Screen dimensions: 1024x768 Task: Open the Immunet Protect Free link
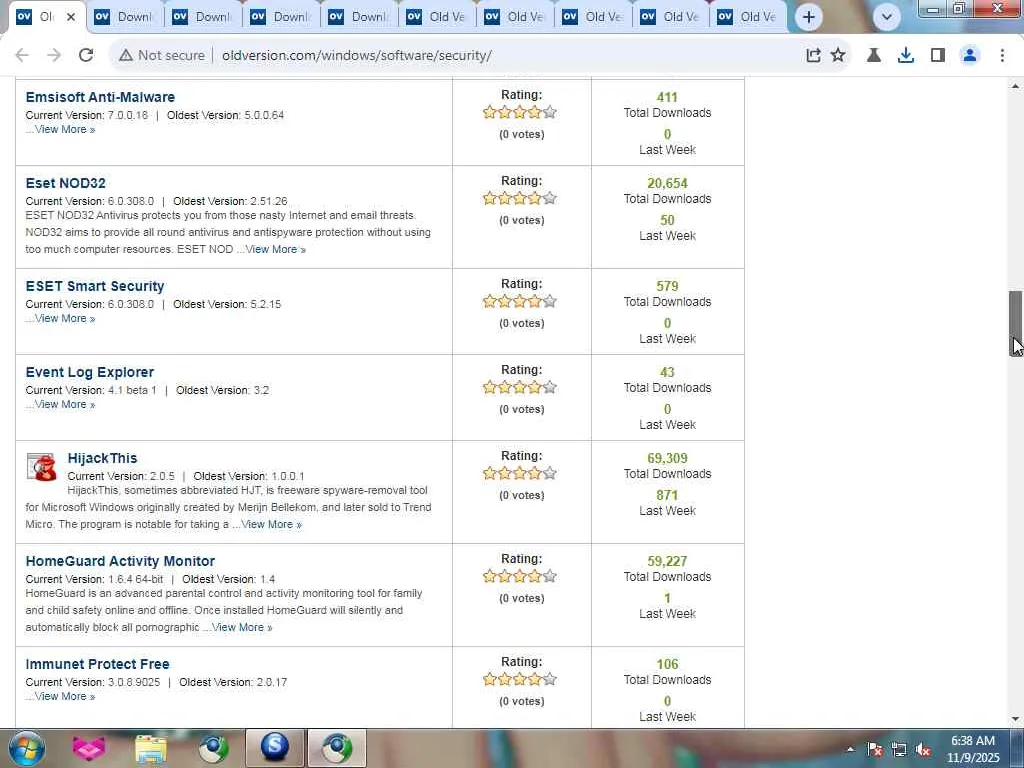[97, 664]
